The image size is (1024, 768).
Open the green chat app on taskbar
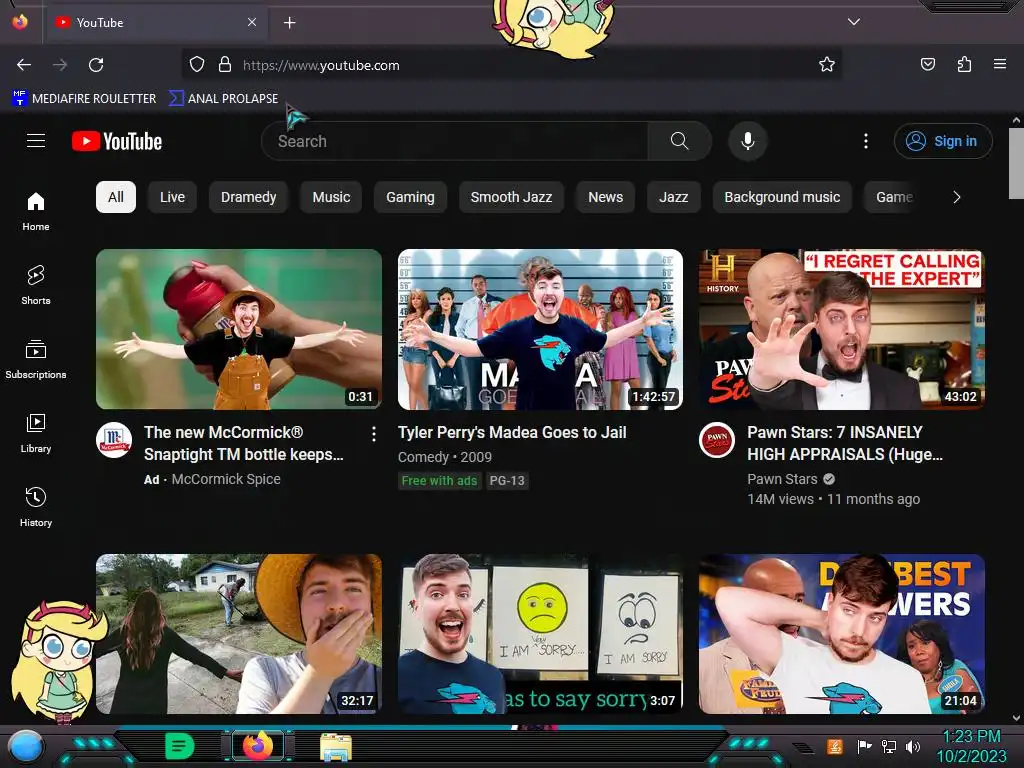click(180, 746)
